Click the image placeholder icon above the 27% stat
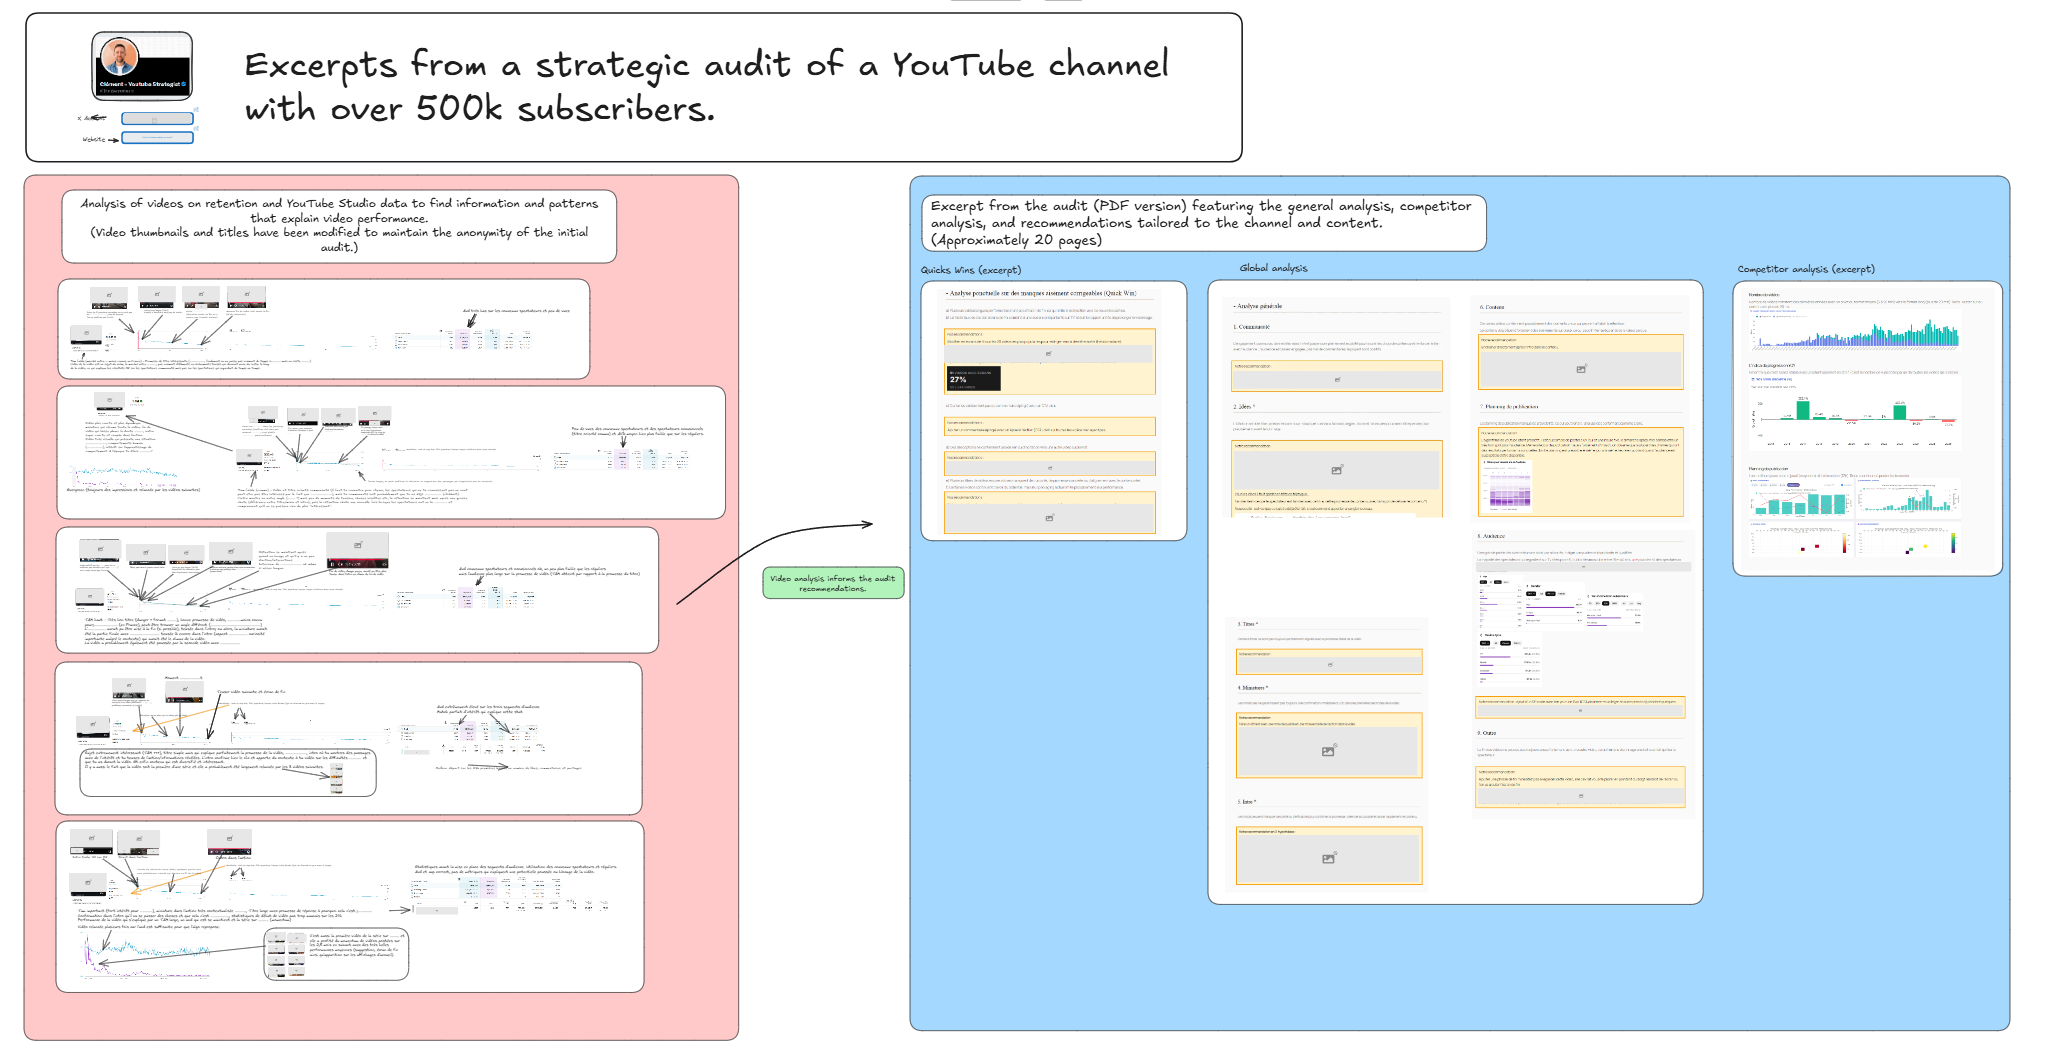Screen dimensions: 2063x1061 (1049, 354)
